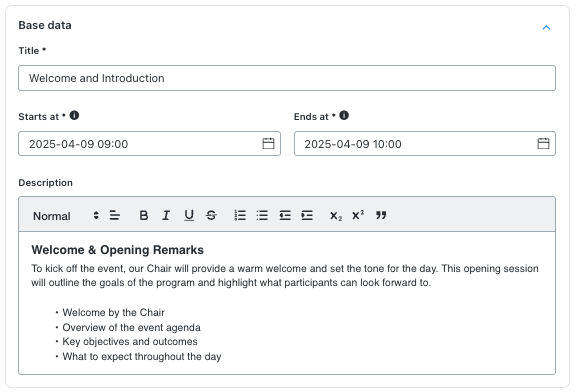Toggle bold formatting in the description editor
576x392 pixels.
pyautogui.click(x=144, y=215)
